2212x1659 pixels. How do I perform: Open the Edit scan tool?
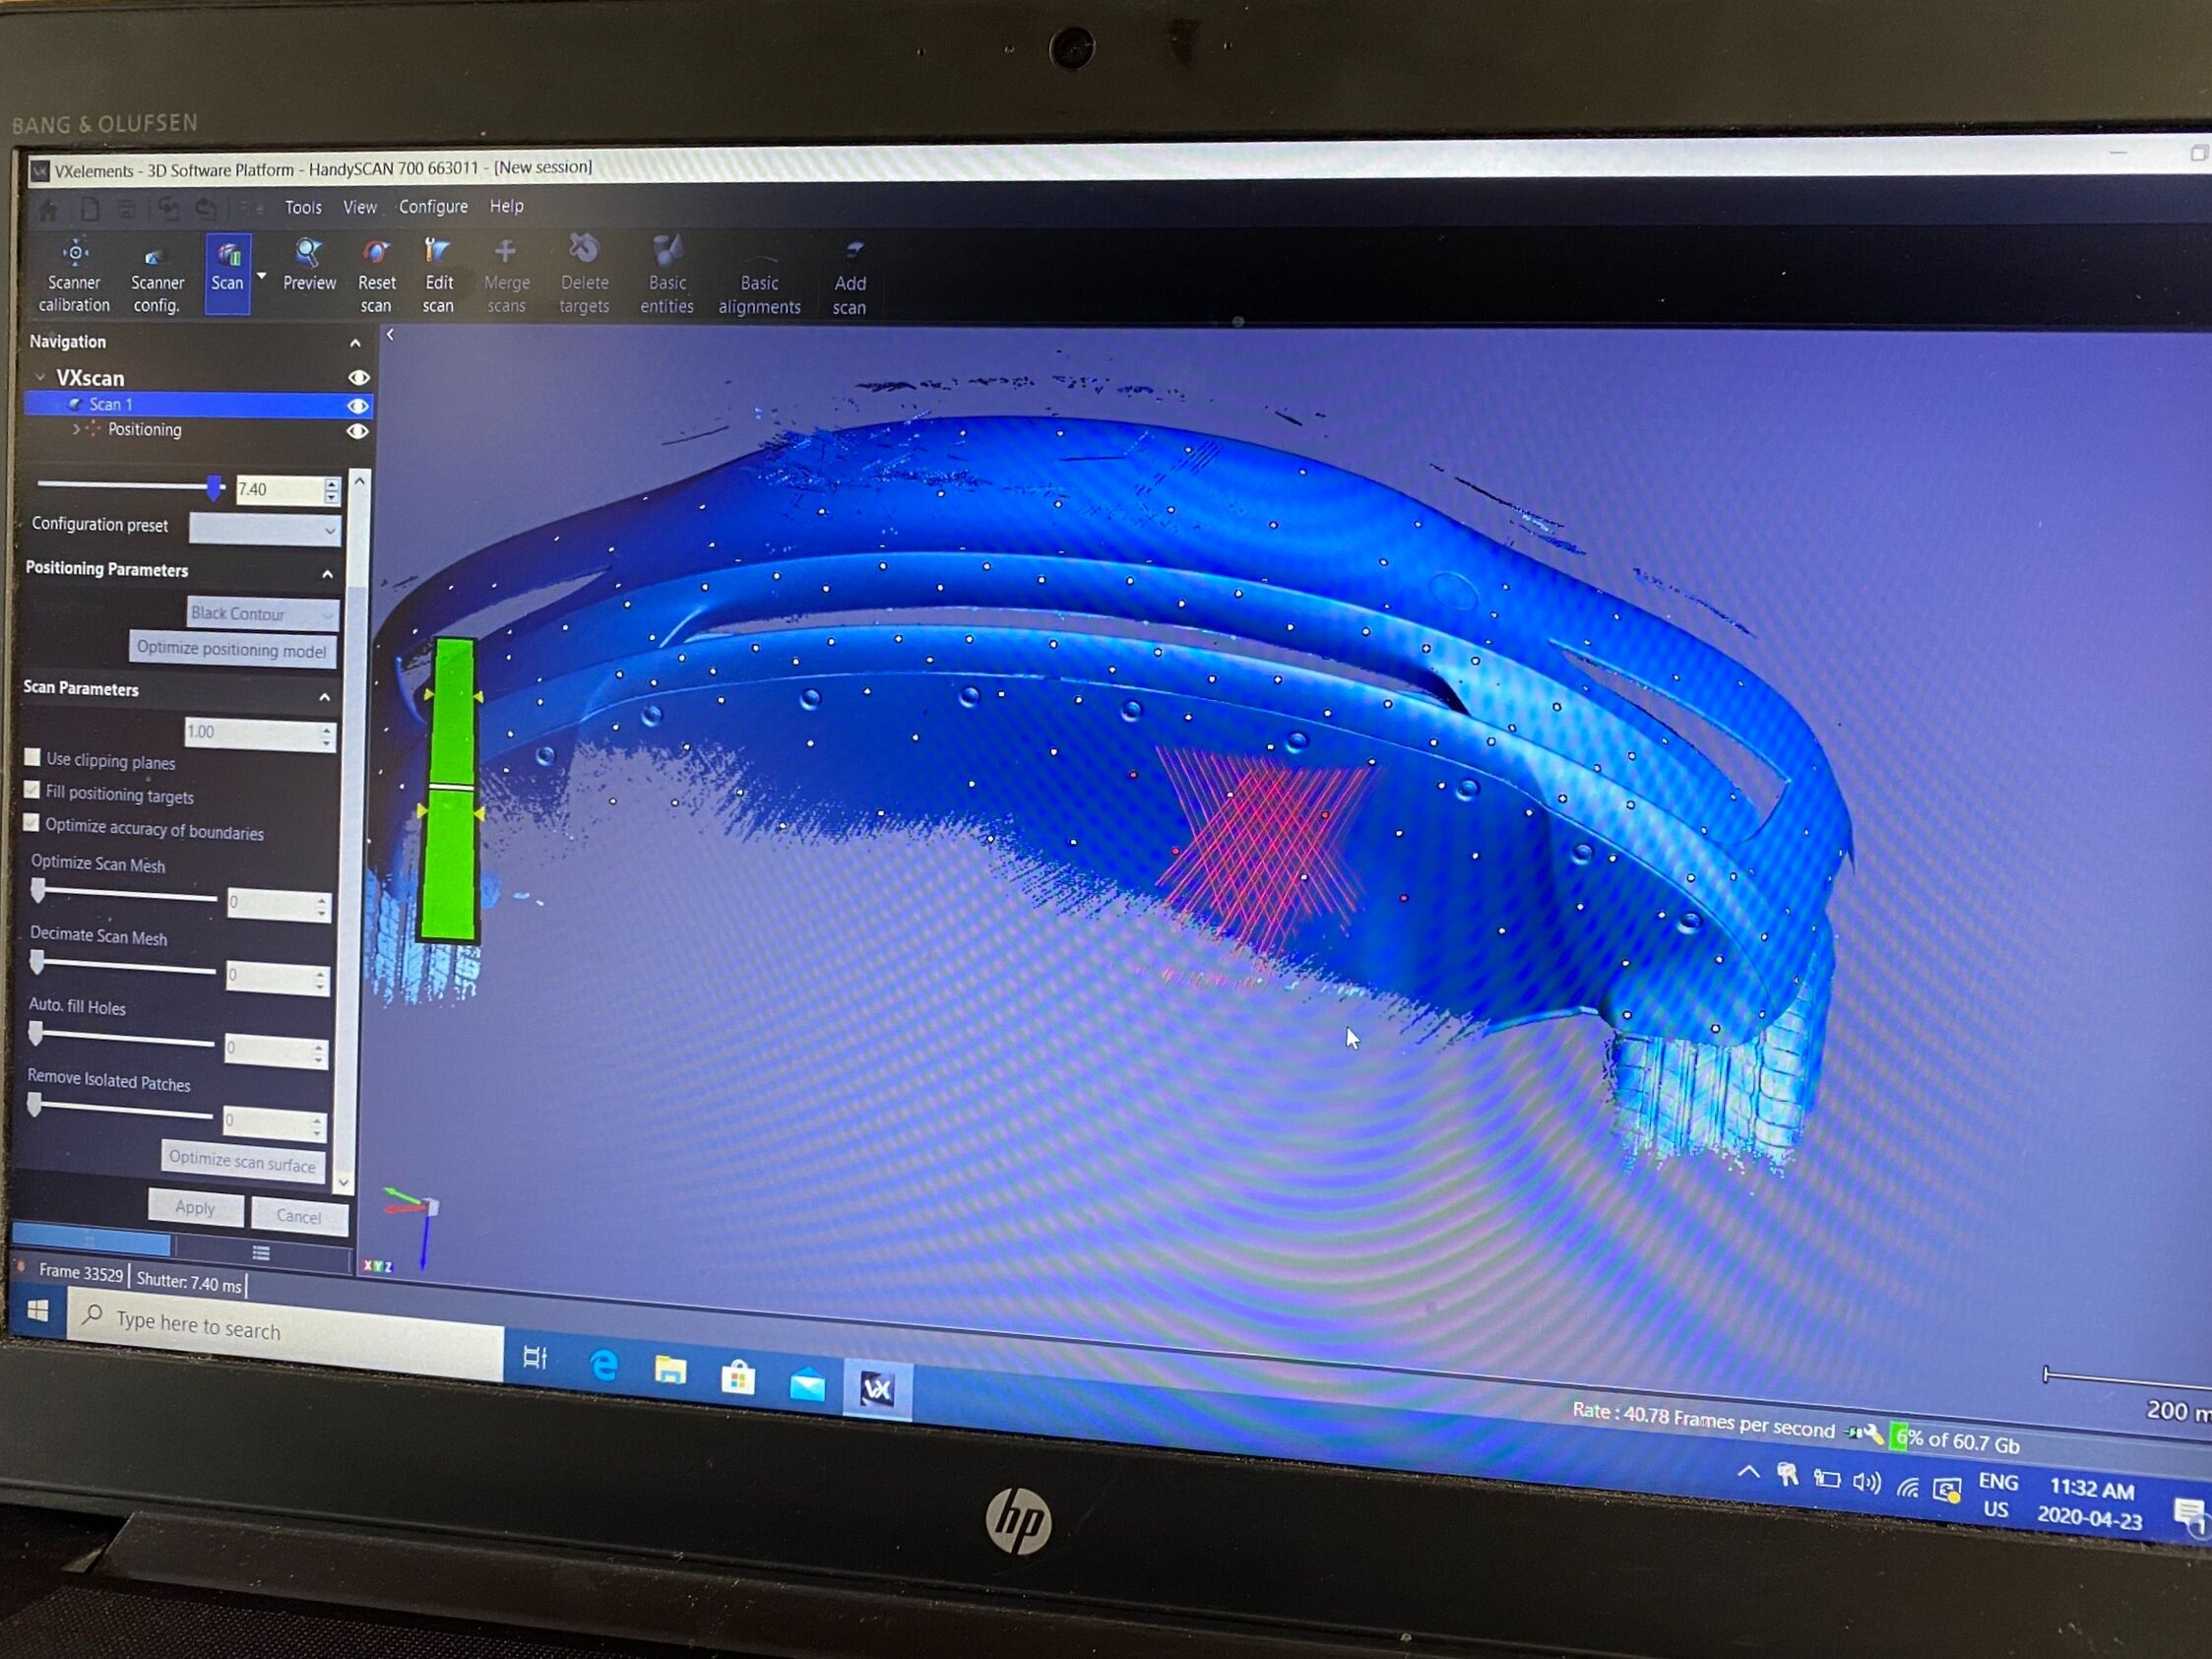click(x=438, y=277)
